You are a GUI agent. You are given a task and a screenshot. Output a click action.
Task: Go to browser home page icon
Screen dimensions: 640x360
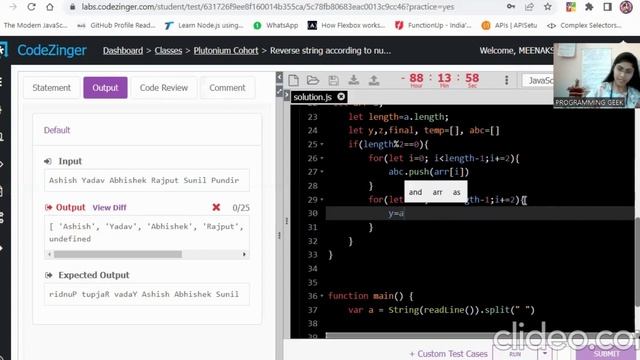point(50,7)
